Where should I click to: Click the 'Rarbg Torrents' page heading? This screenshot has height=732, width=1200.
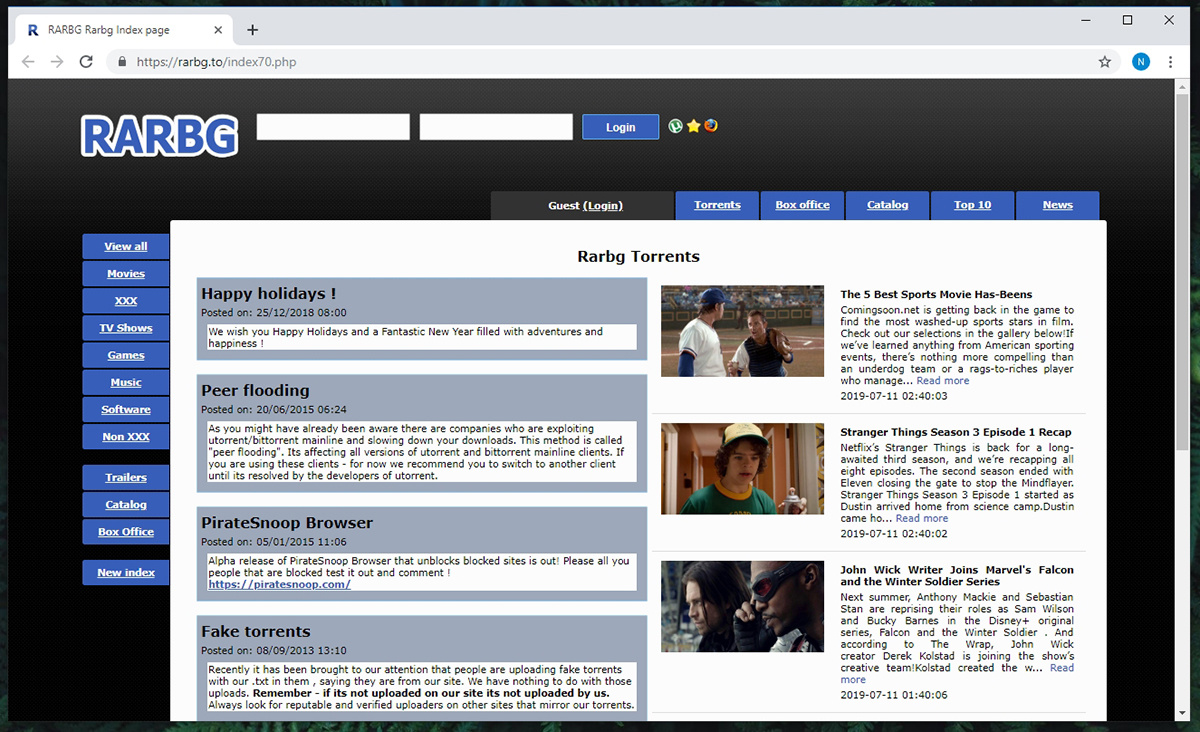(639, 256)
